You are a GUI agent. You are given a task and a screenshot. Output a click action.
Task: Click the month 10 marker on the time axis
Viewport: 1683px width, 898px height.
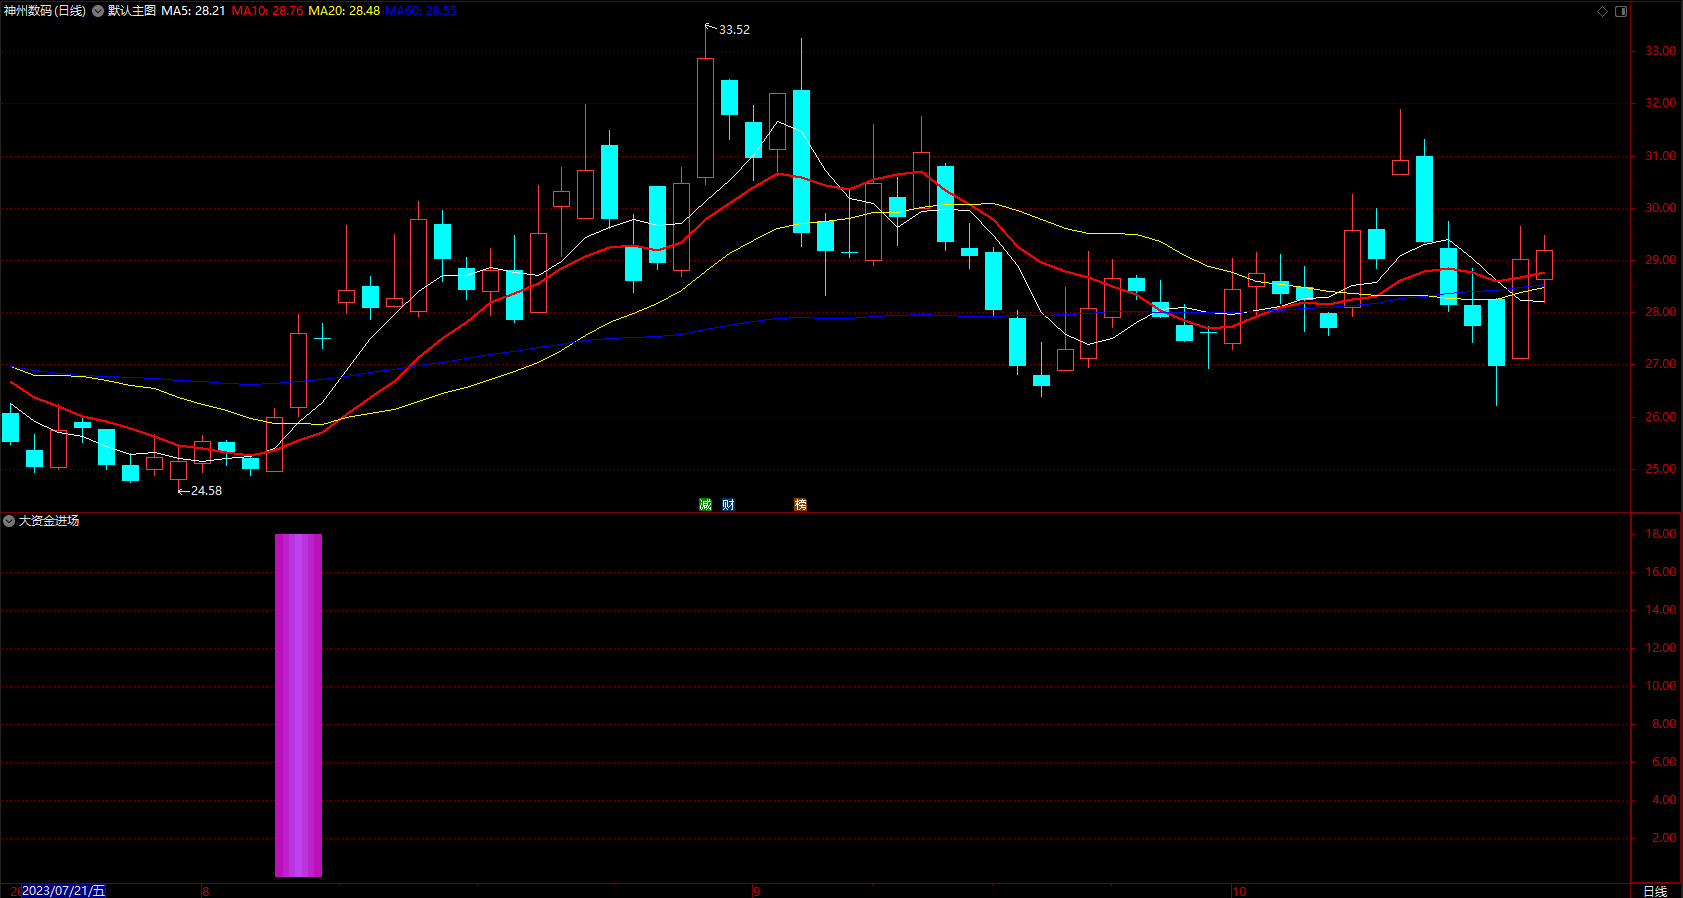(x=1239, y=891)
